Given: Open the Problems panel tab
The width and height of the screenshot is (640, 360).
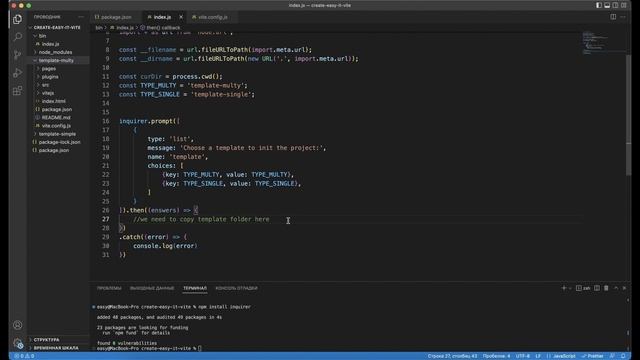Looking at the screenshot, I should (x=109, y=288).
